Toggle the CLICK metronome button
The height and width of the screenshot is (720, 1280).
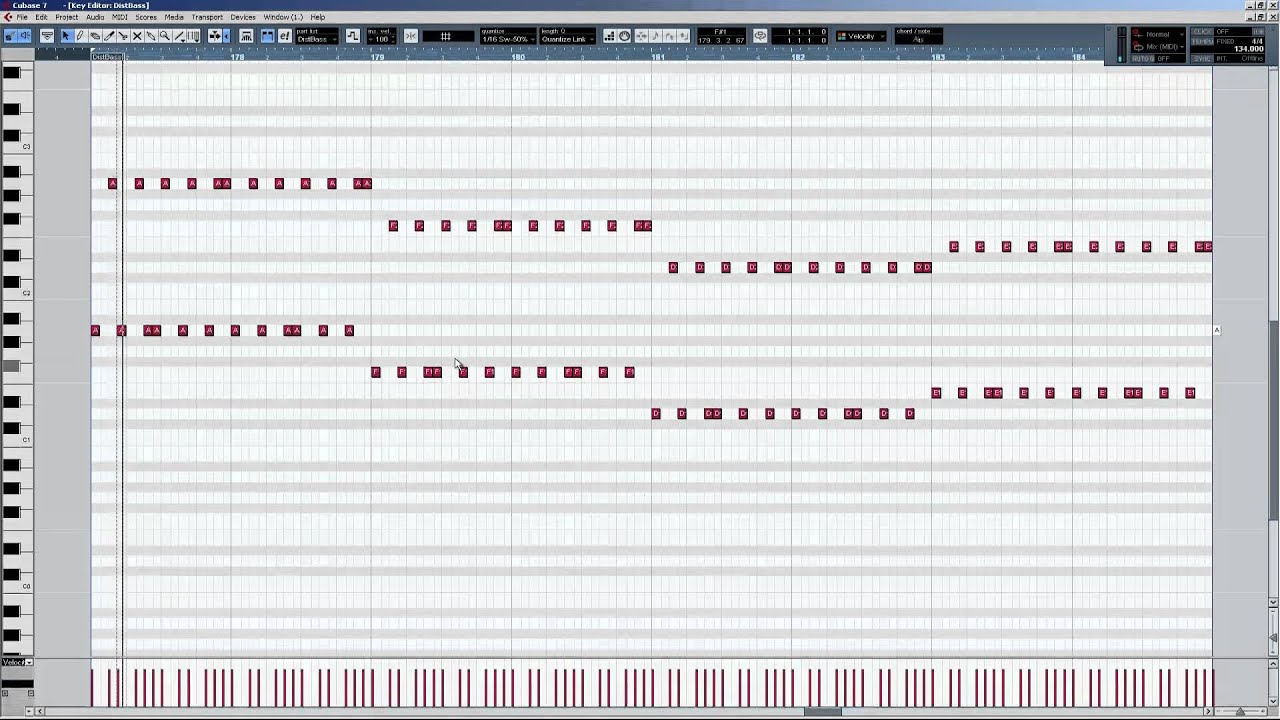click(1202, 31)
